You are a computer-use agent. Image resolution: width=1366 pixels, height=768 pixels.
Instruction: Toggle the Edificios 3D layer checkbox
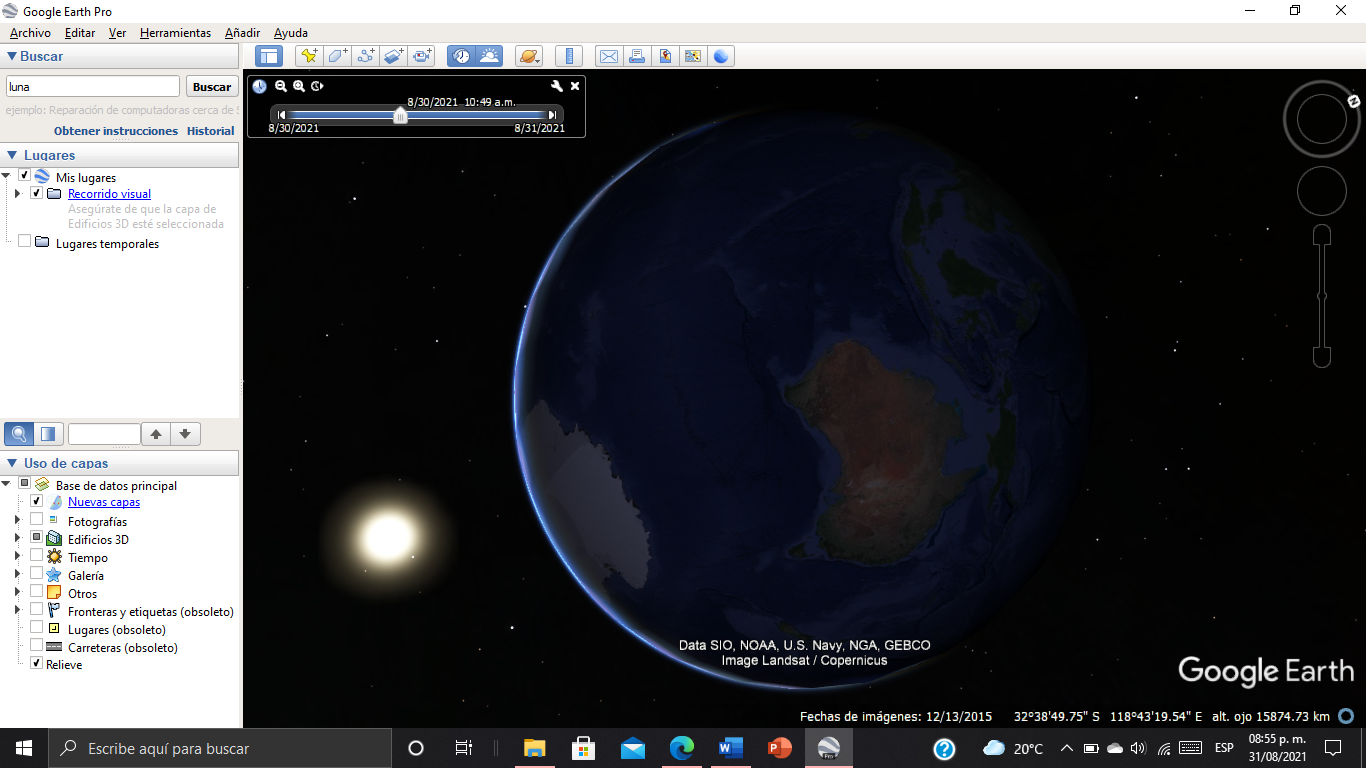tap(37, 538)
